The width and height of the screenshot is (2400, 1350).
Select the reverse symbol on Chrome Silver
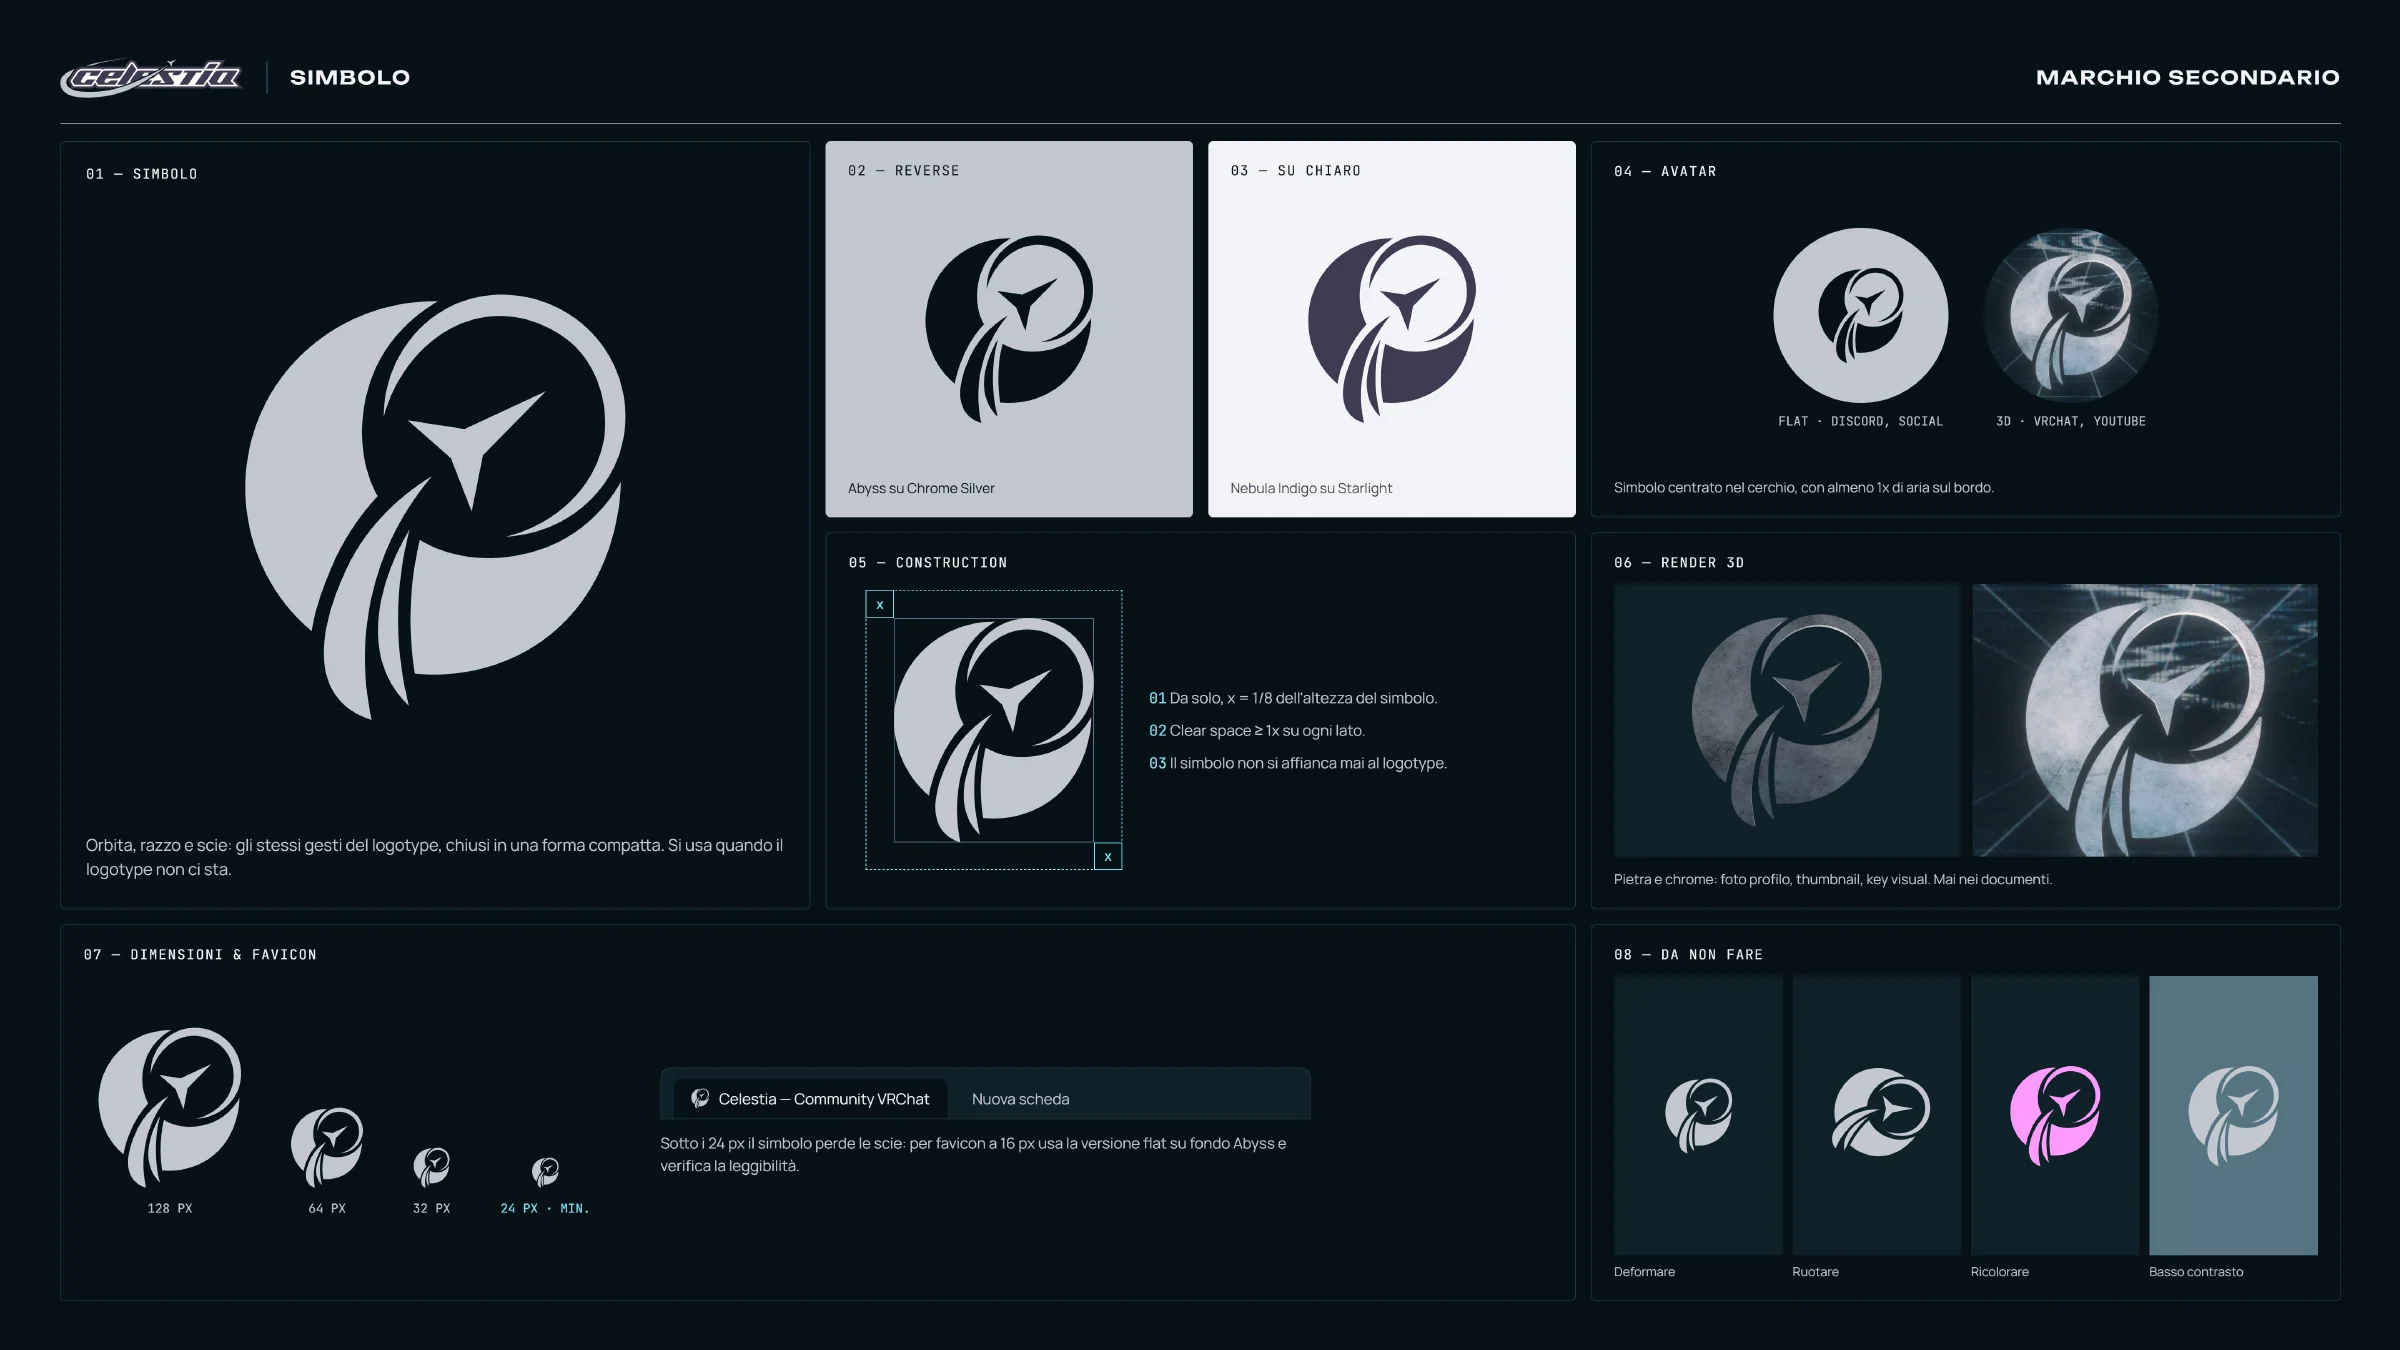tap(1009, 329)
